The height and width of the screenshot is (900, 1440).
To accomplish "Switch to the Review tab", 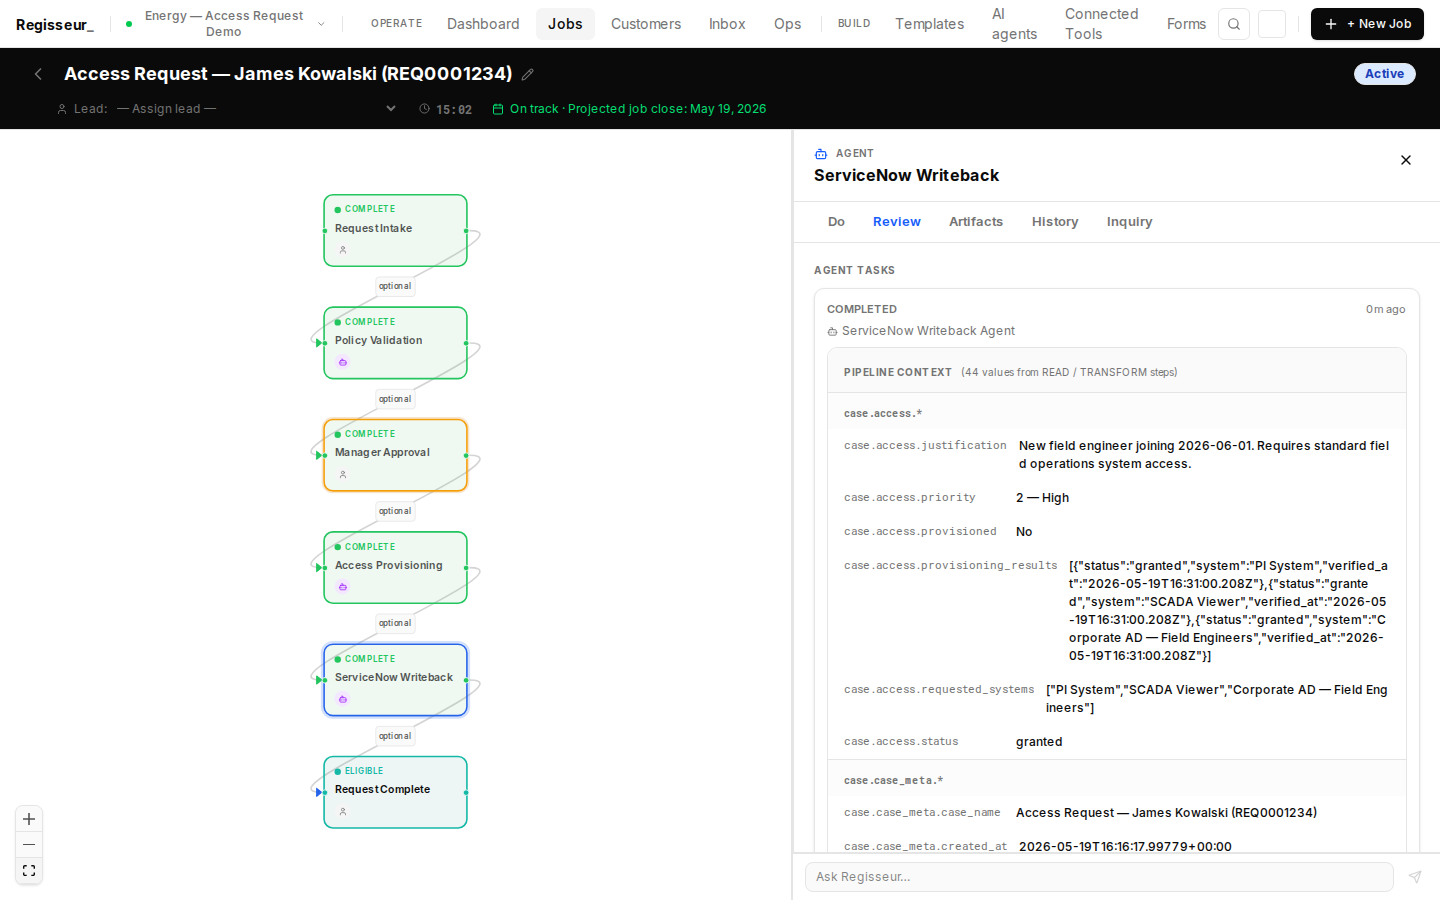I will (897, 222).
